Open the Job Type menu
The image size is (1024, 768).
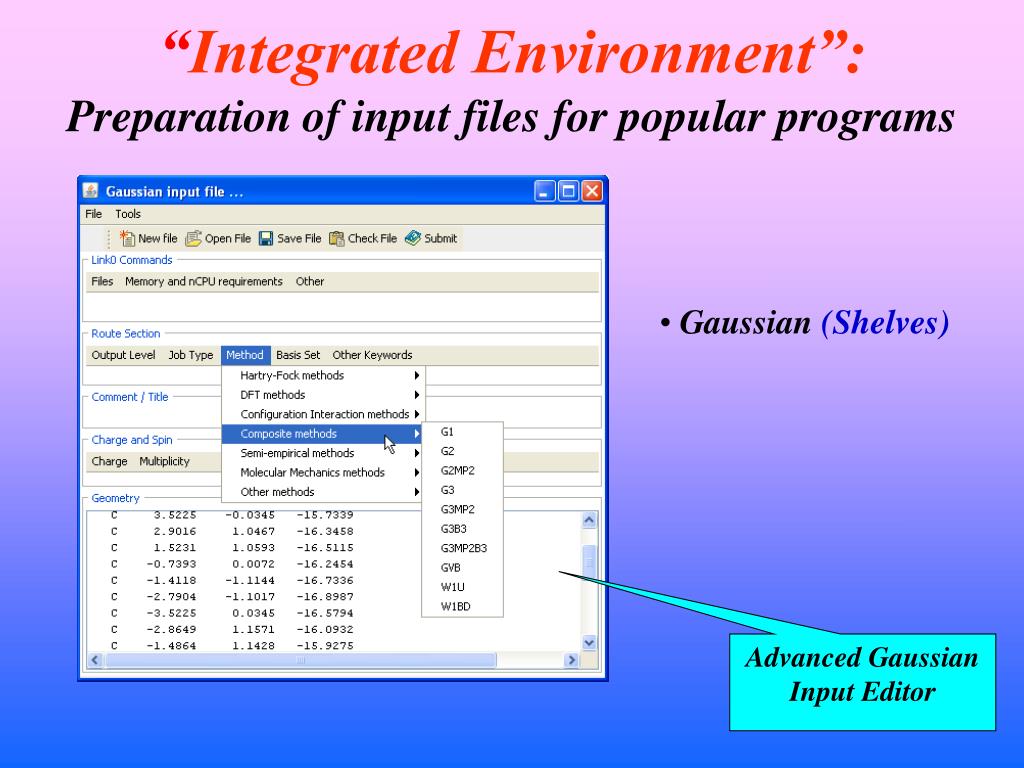[x=191, y=355]
